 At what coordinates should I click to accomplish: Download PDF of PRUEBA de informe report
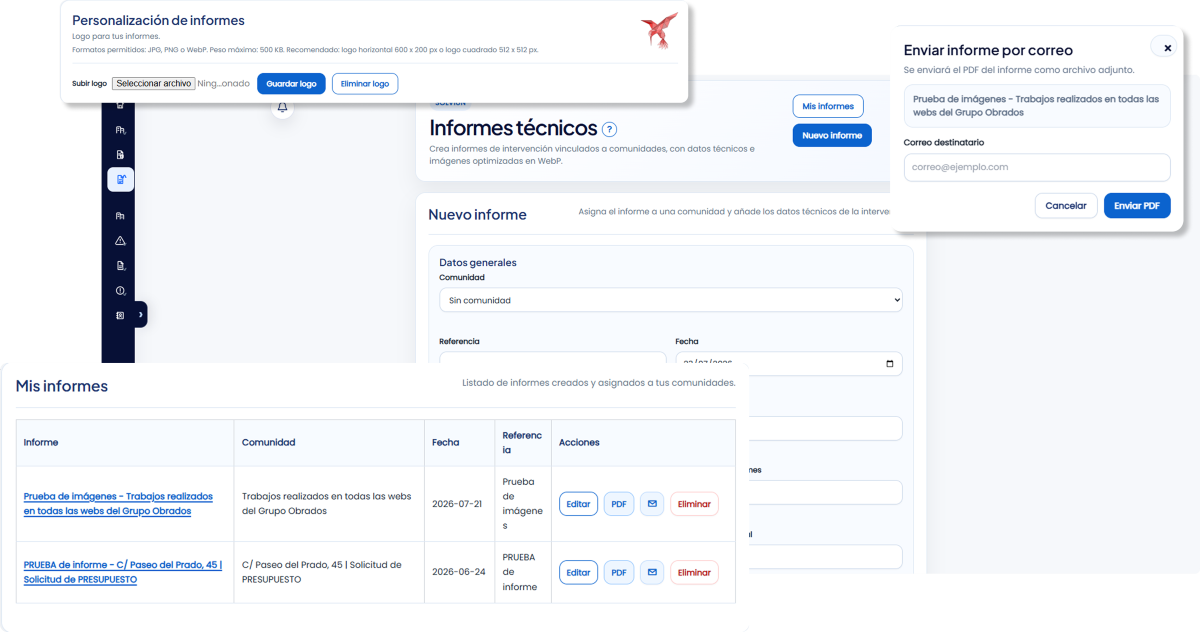[x=619, y=572]
